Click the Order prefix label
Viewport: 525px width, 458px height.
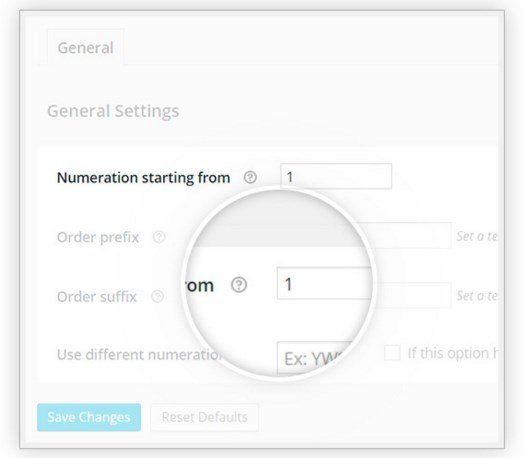click(98, 237)
